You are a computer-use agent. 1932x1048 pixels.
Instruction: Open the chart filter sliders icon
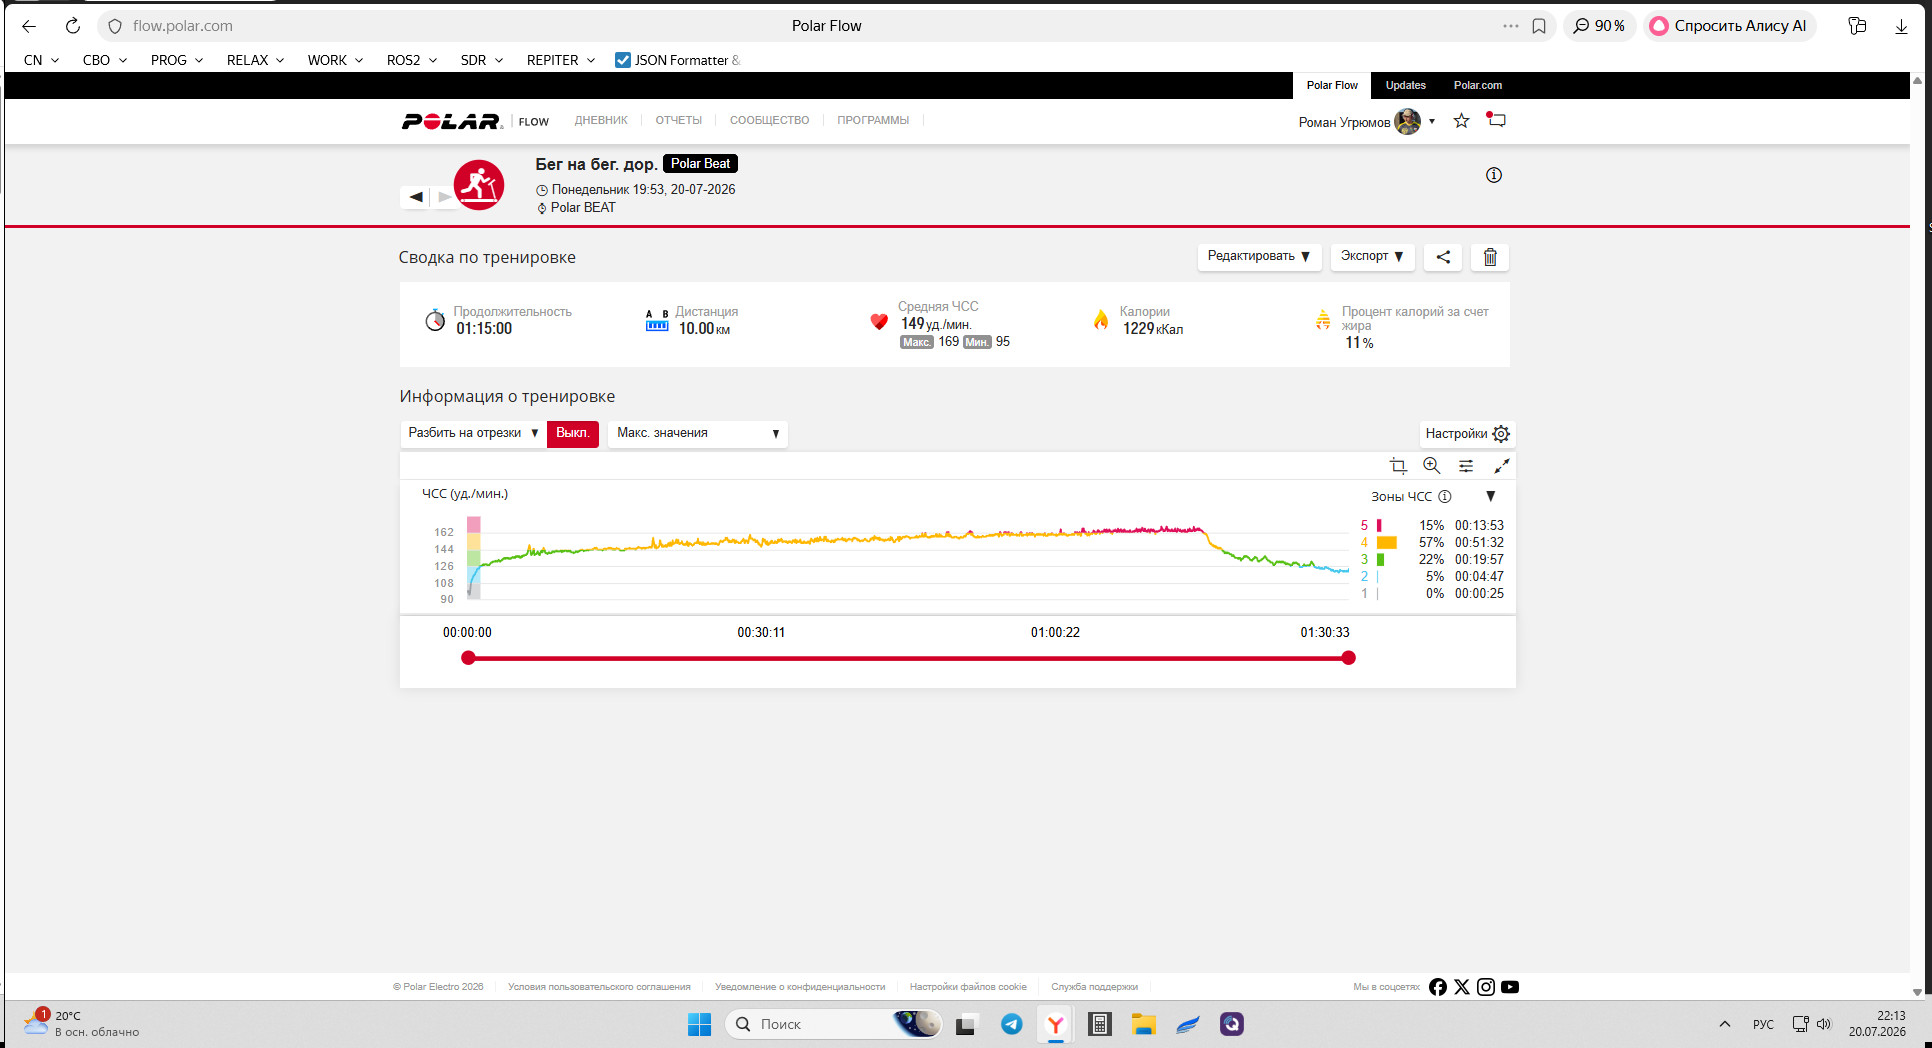[x=1466, y=466]
